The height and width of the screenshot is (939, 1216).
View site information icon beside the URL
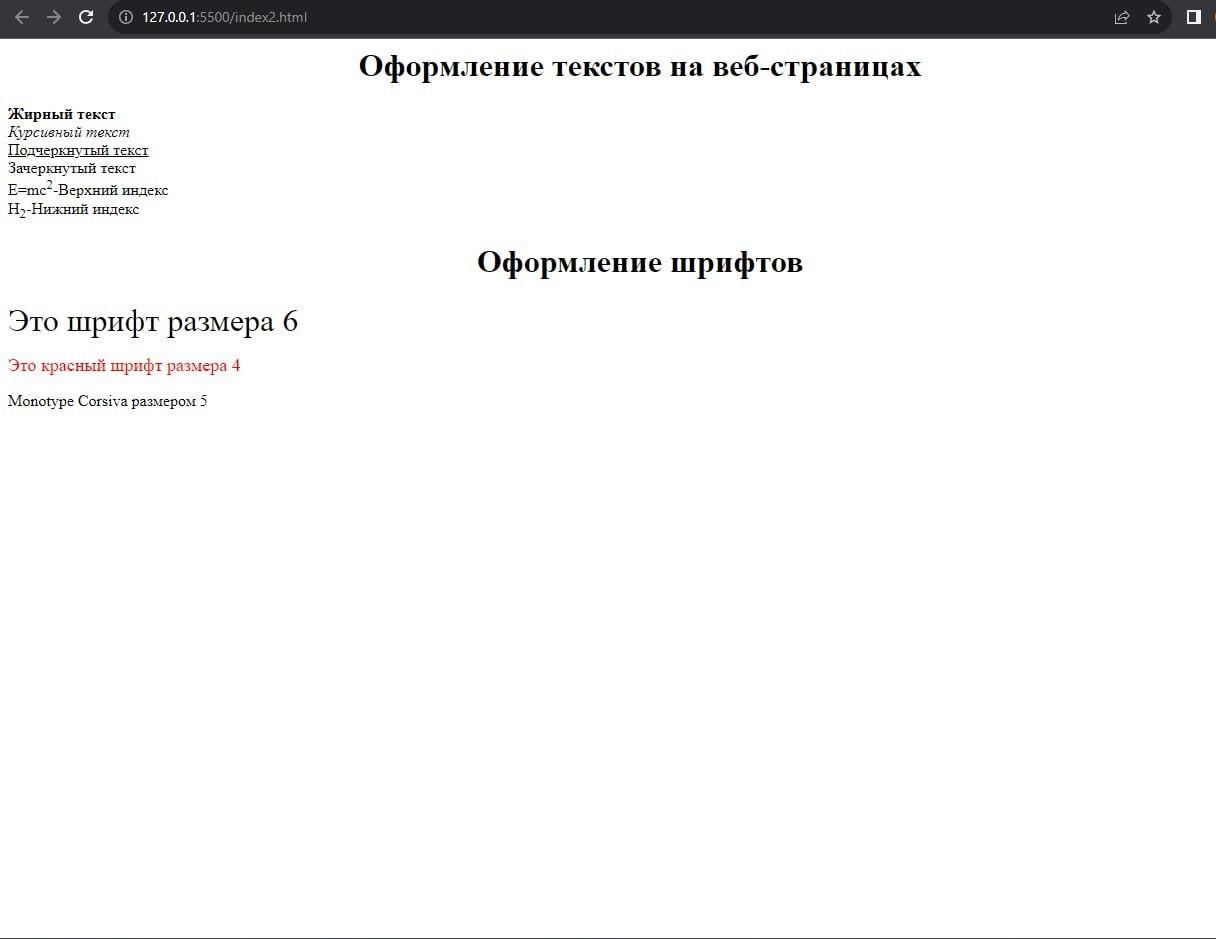click(x=126, y=17)
